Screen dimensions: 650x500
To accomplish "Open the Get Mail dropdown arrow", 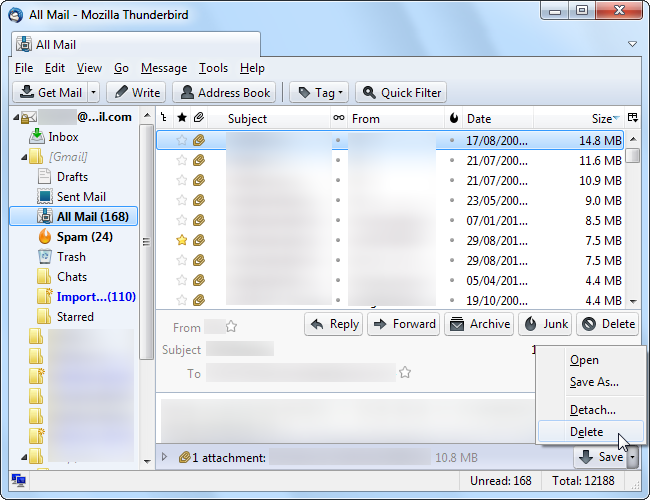I will pyautogui.click(x=94, y=92).
